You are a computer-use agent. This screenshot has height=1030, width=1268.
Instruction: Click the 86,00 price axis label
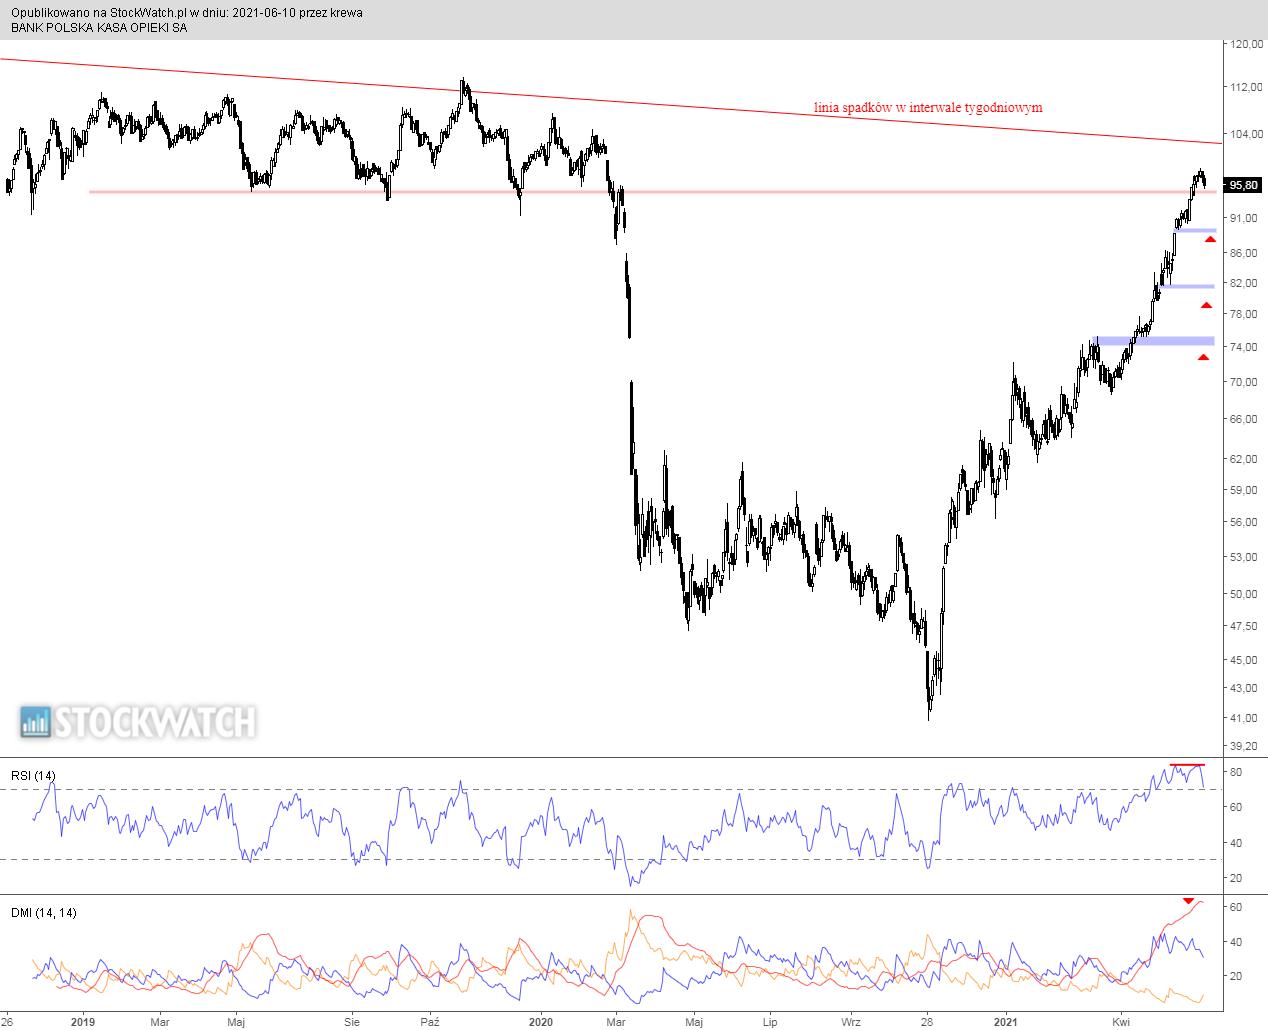(1244, 253)
